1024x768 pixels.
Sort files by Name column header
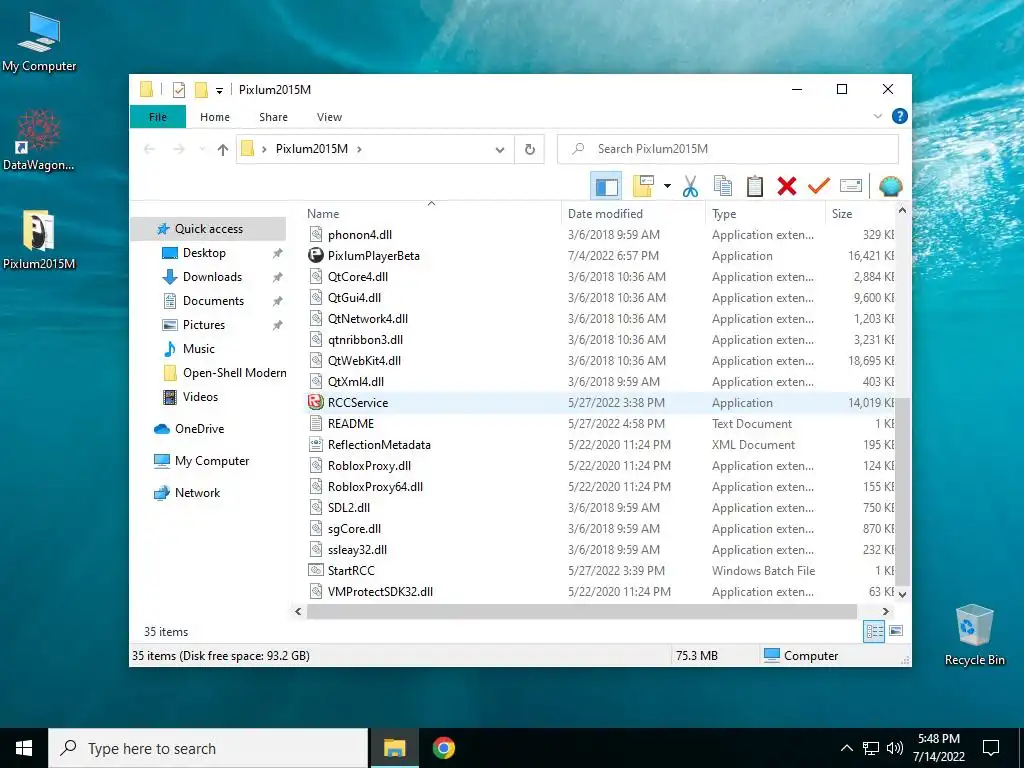[431, 214]
